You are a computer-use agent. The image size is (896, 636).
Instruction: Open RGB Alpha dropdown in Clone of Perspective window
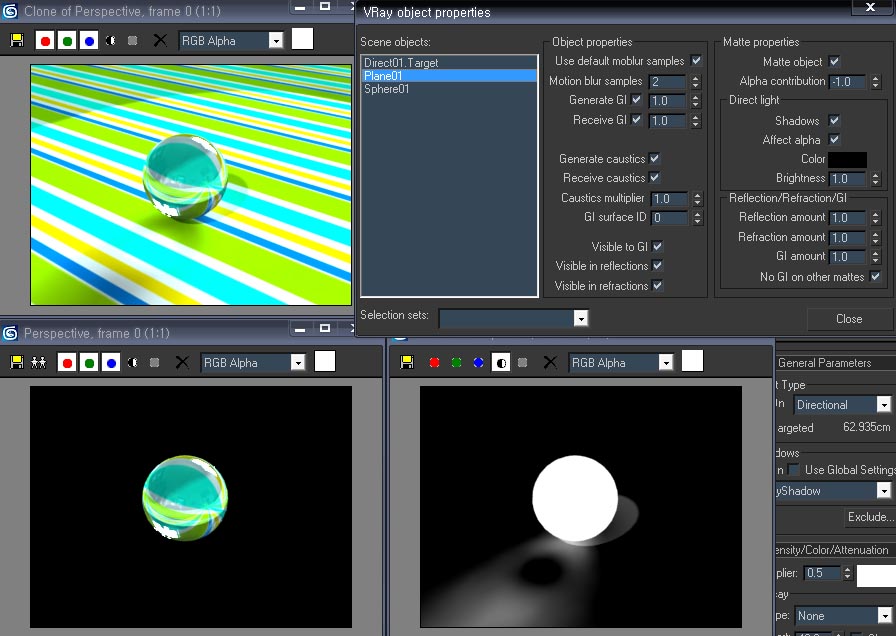(276, 41)
